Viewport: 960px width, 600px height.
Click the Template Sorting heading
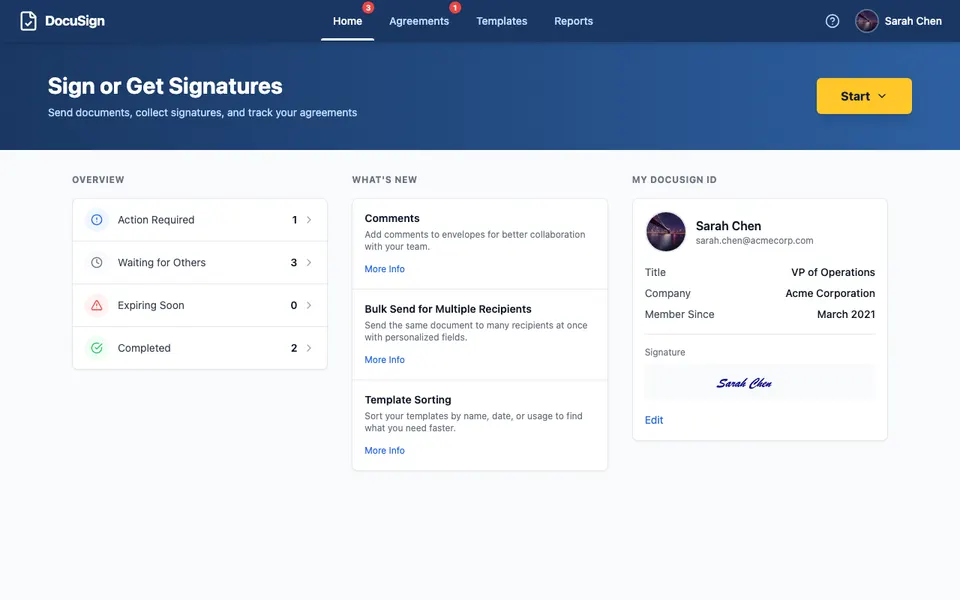point(408,400)
